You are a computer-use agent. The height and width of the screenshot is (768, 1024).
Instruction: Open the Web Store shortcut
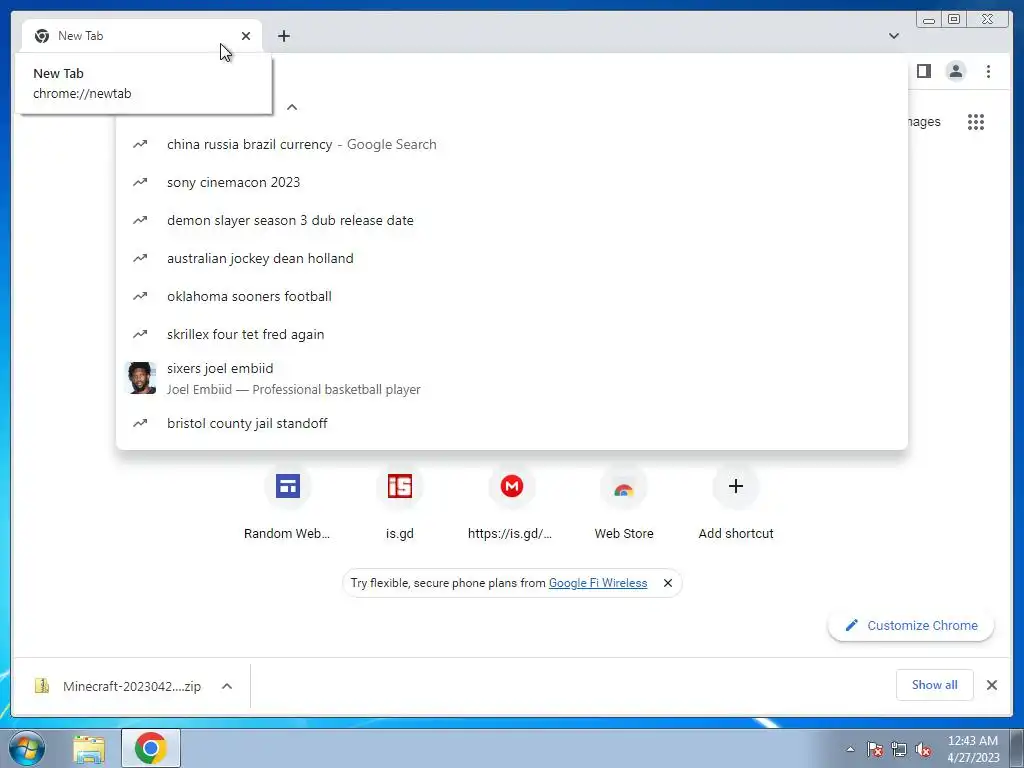pyautogui.click(x=624, y=504)
